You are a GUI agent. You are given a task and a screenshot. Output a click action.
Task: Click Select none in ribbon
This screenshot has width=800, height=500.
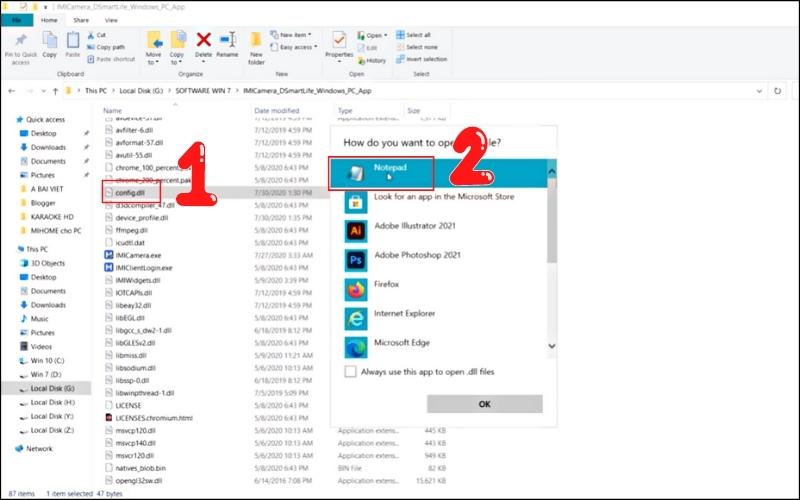pyautogui.click(x=417, y=47)
